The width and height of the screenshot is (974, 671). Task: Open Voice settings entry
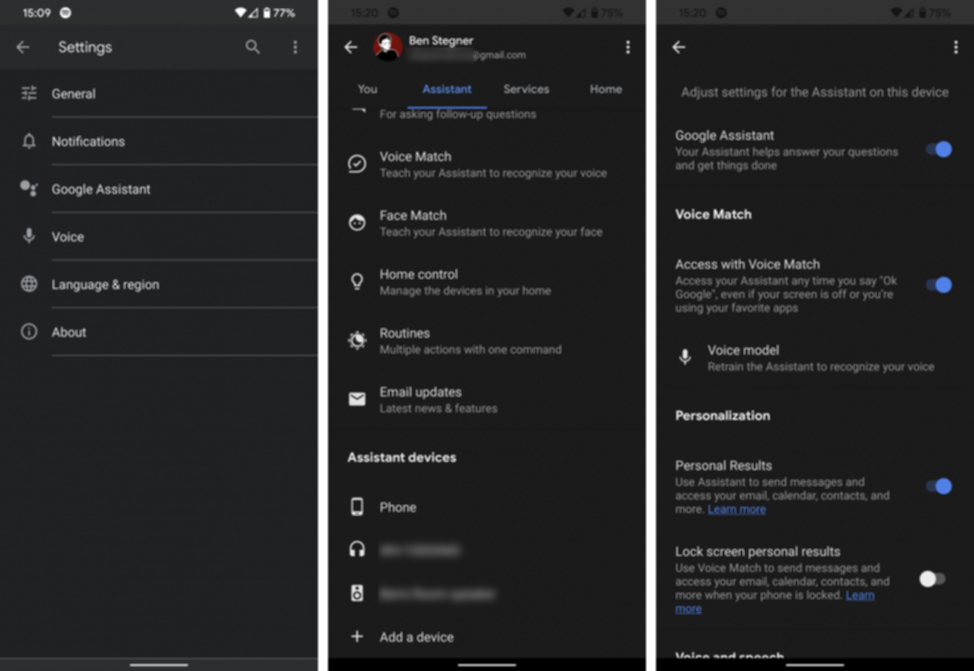pyautogui.click(x=159, y=237)
